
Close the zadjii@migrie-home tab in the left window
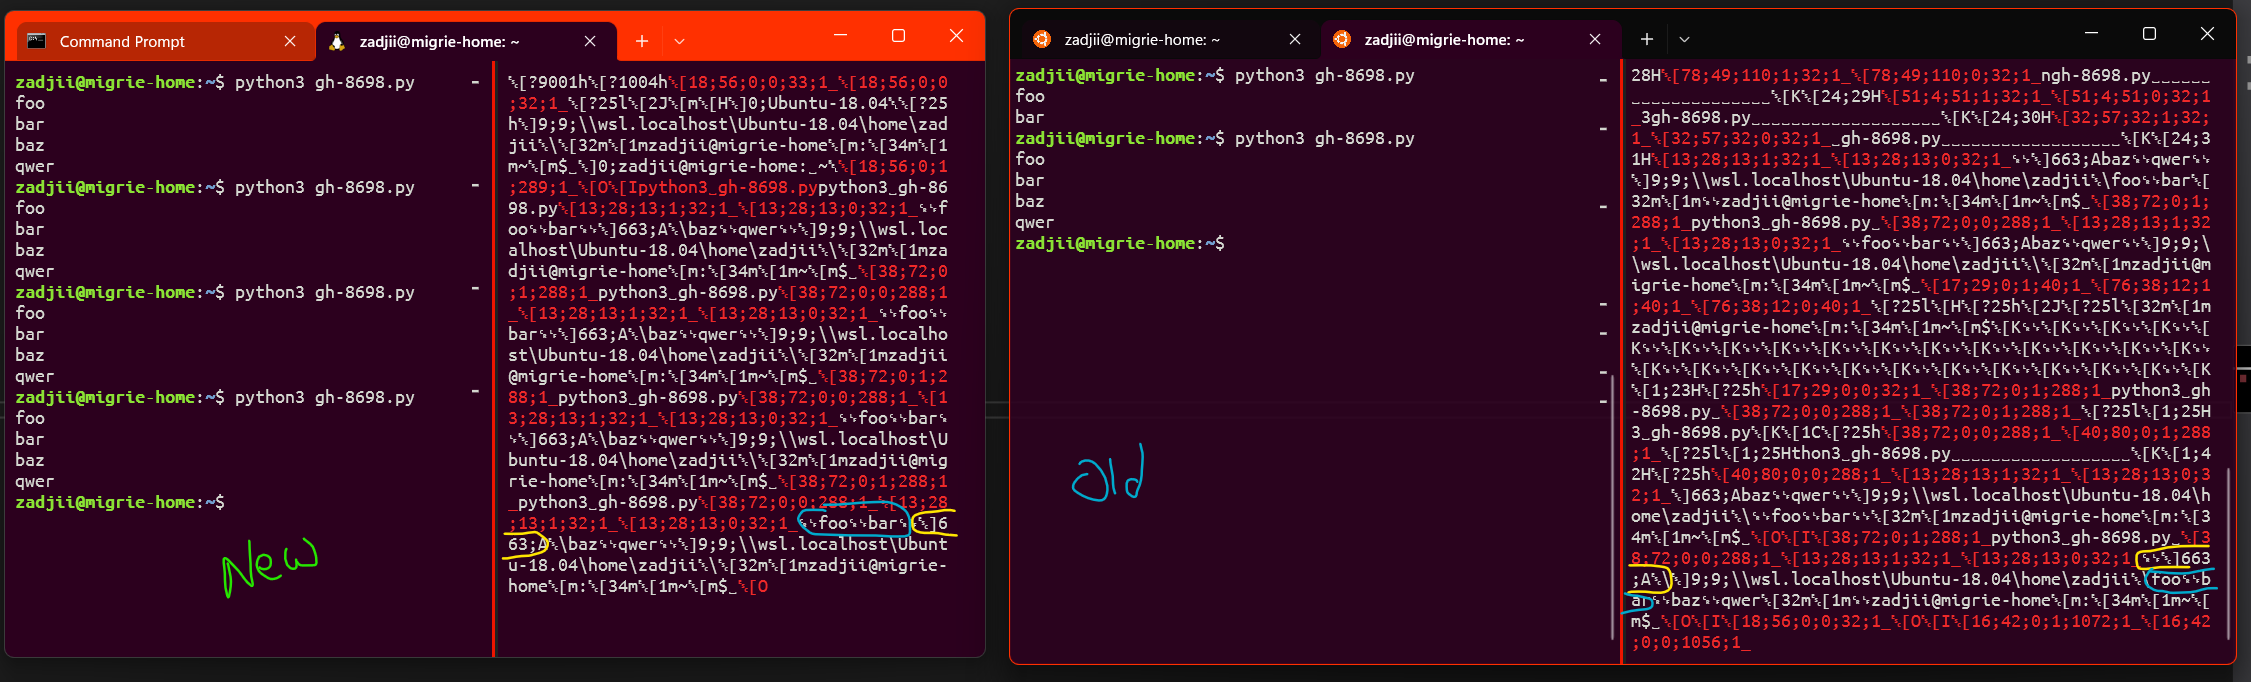tap(590, 41)
